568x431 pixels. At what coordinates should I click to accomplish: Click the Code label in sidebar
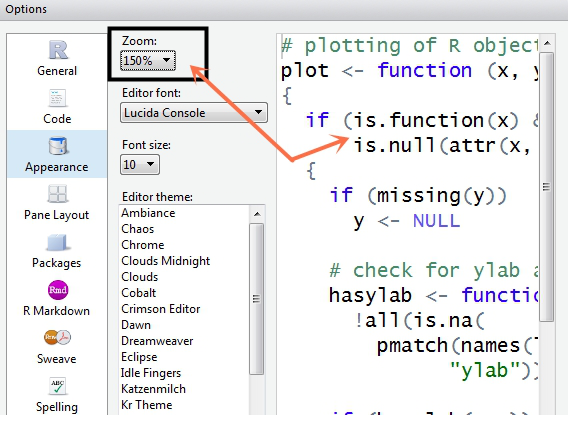click(x=57, y=119)
